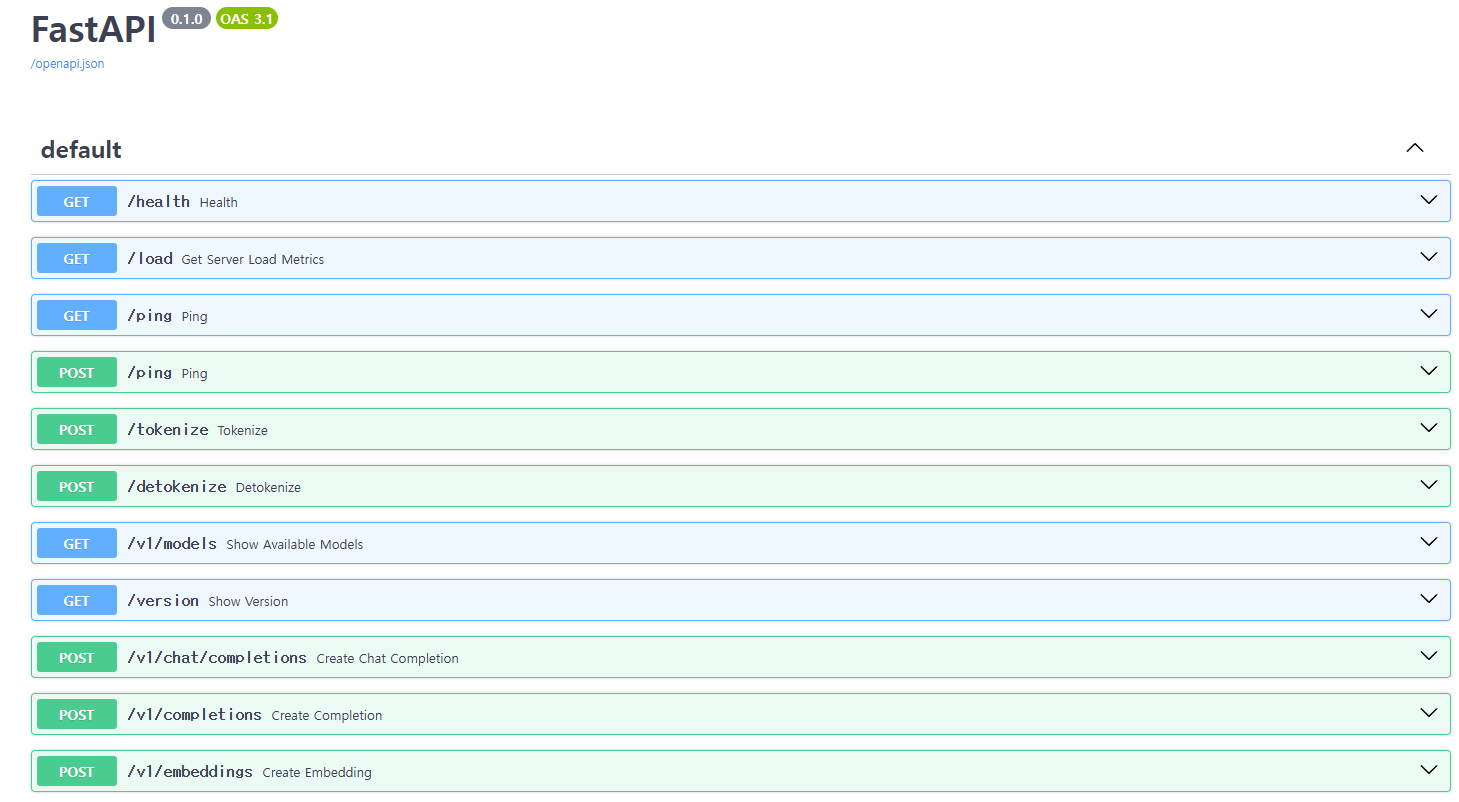Click the 'Health' summary text
Screen dimensions: 1459x802
tap(219, 202)
